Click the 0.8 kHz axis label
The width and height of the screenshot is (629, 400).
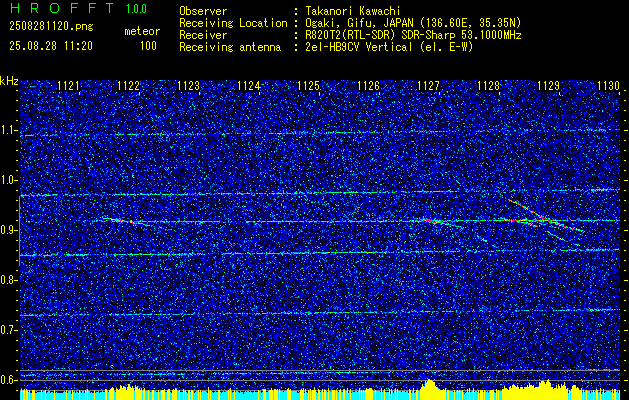(9, 280)
